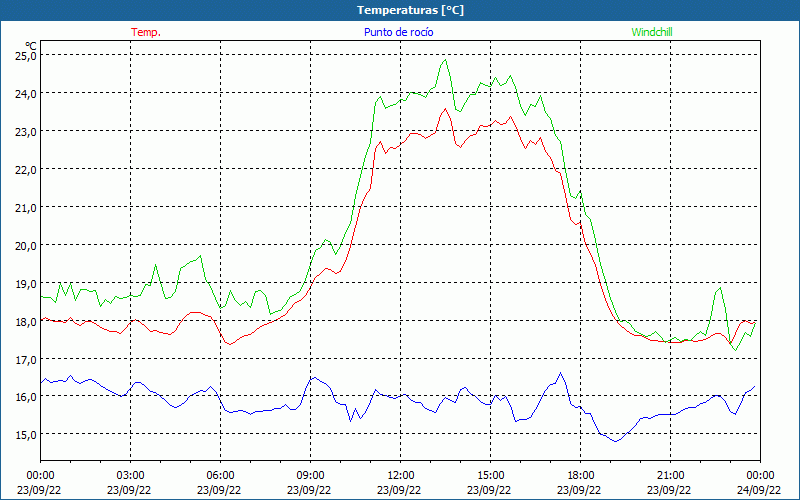Click the 23,0 y-axis value

click(x=26, y=131)
